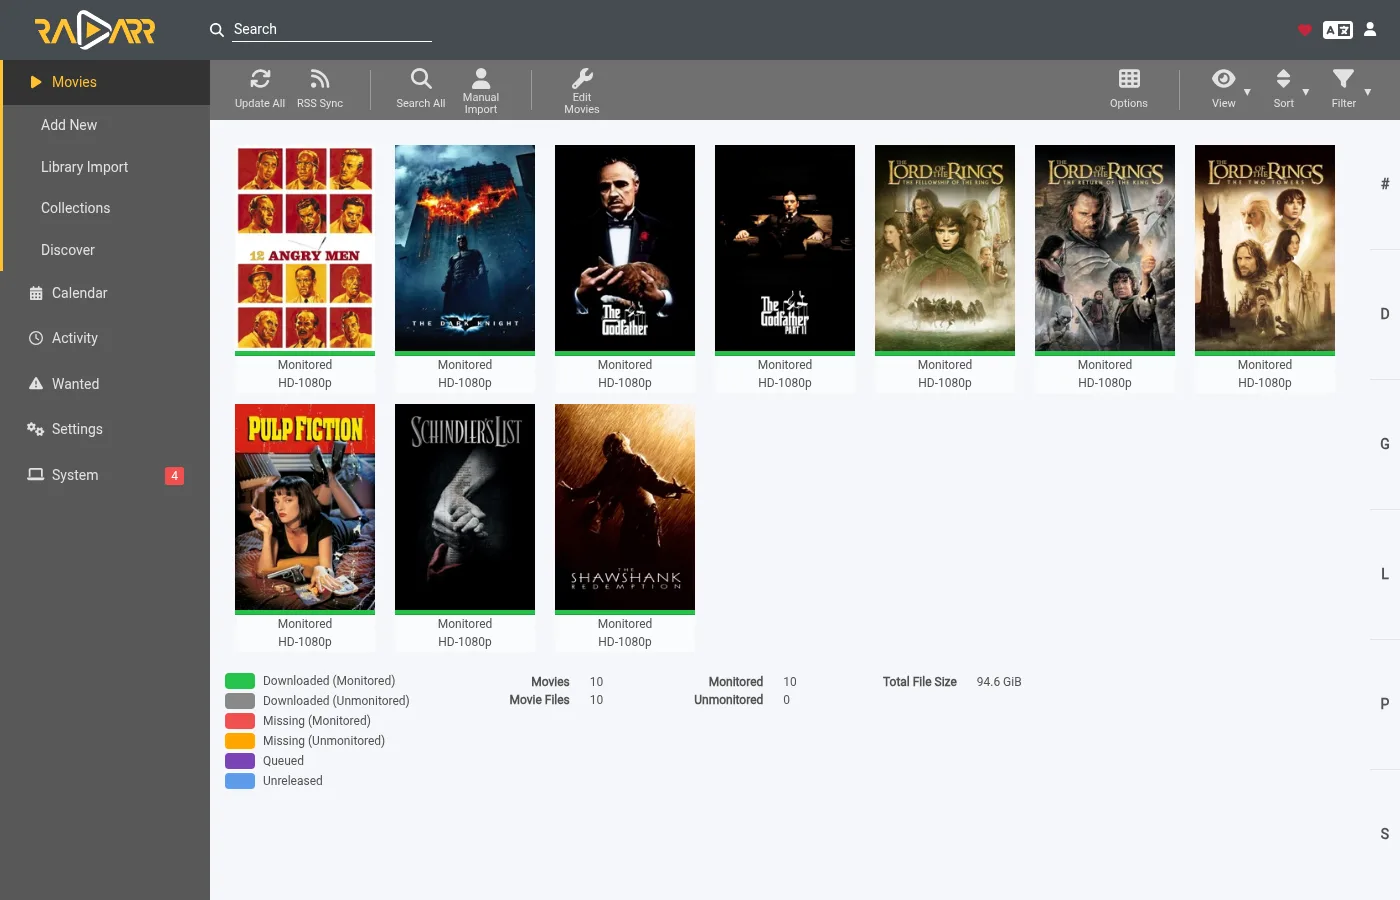
Task: Open Pulp Fiction movie poster
Action: click(305, 507)
